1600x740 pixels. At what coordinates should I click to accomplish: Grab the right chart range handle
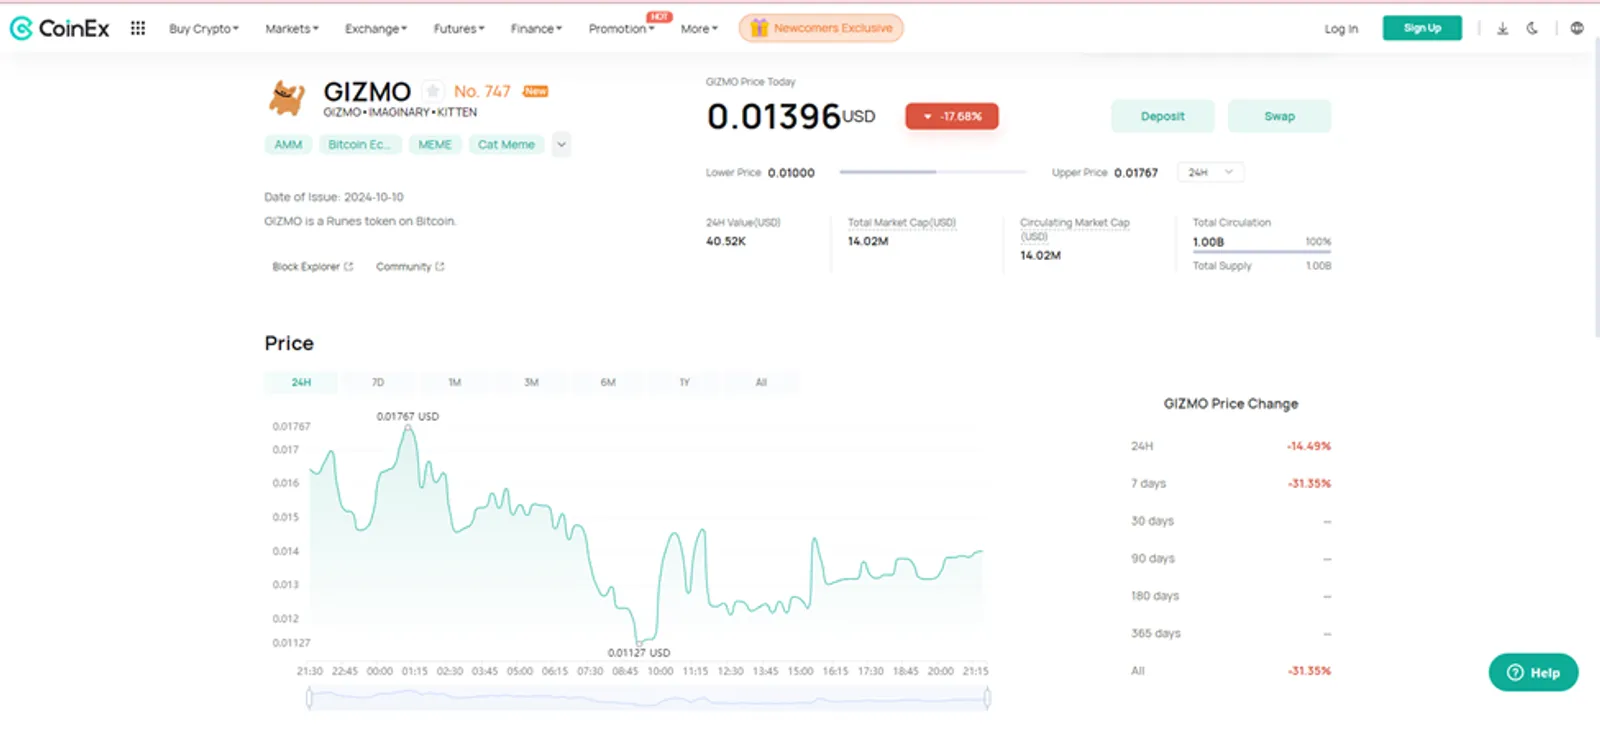pos(987,698)
